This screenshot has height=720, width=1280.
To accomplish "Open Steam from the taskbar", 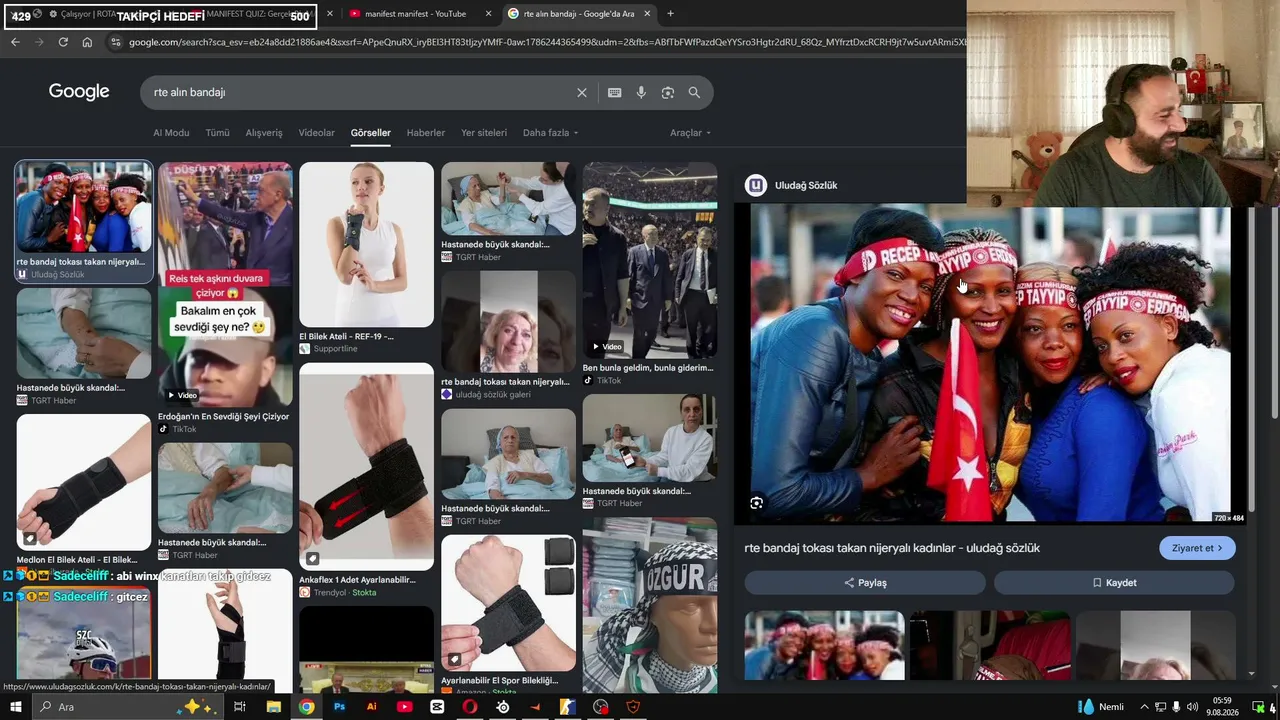I will [502, 707].
